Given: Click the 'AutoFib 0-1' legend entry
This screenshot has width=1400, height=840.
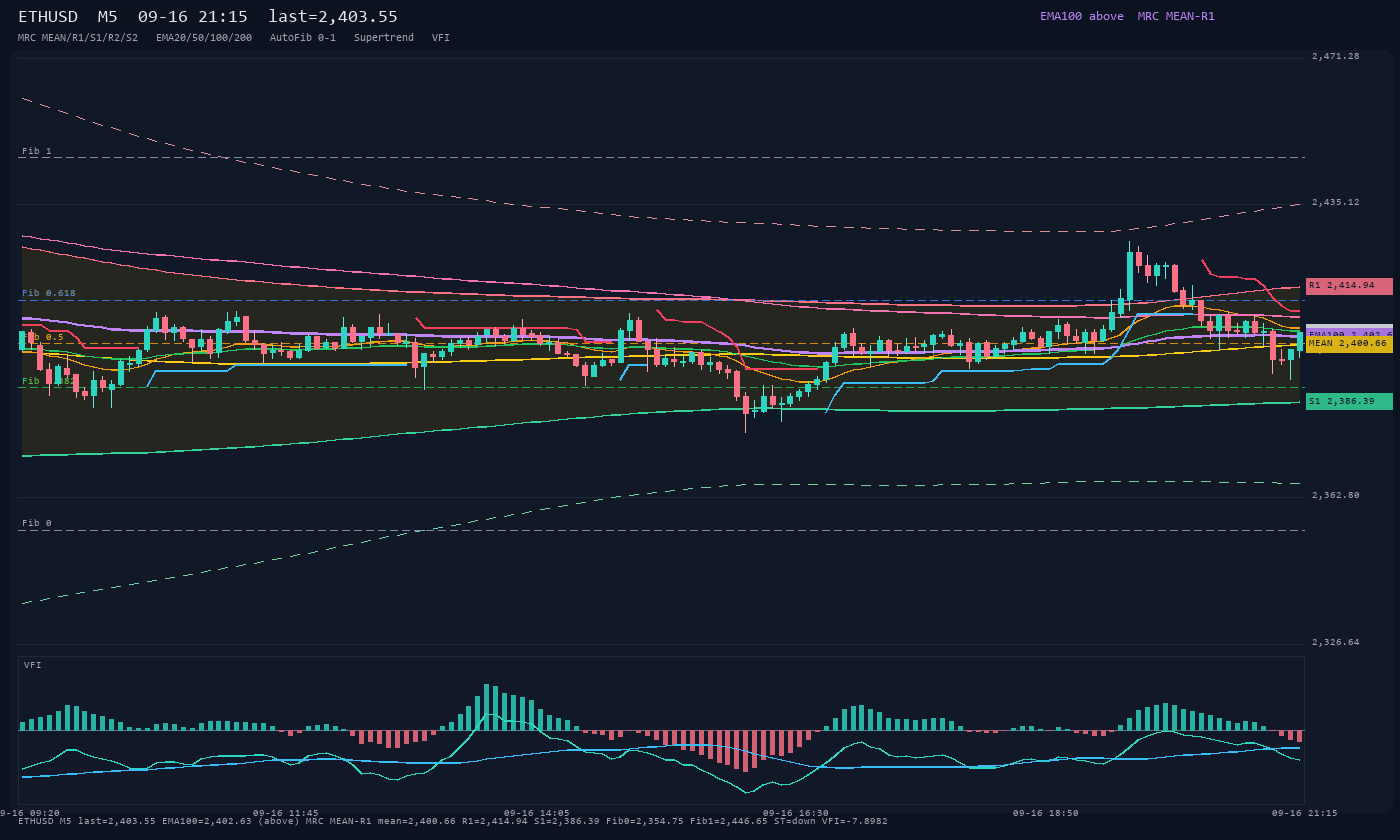Looking at the screenshot, I should point(303,37).
